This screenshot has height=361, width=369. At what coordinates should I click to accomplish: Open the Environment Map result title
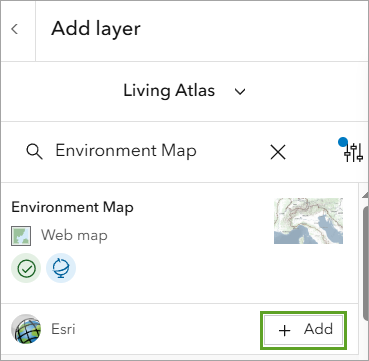click(x=72, y=207)
